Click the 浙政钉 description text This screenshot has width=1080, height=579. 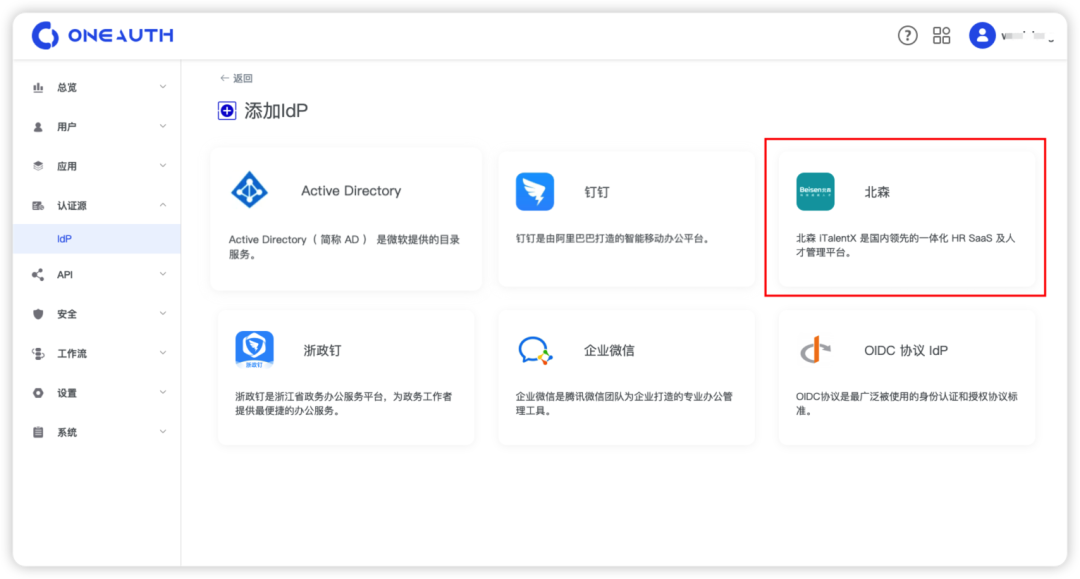point(344,403)
